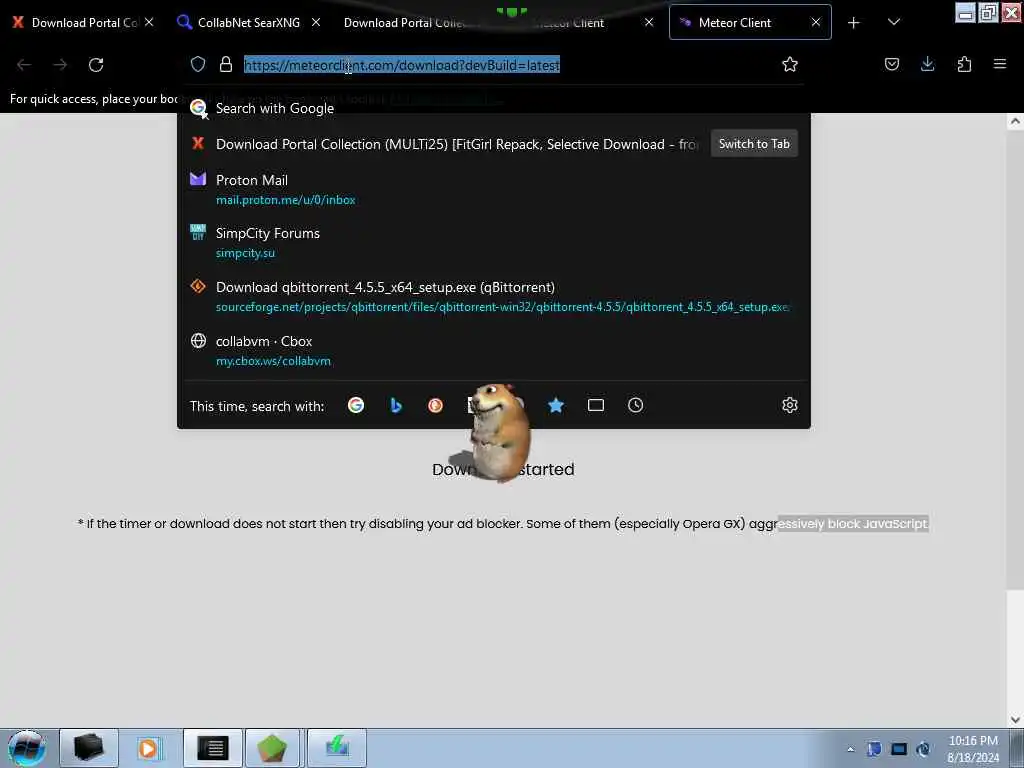
Task: Reload the current page
Action: click(x=96, y=65)
